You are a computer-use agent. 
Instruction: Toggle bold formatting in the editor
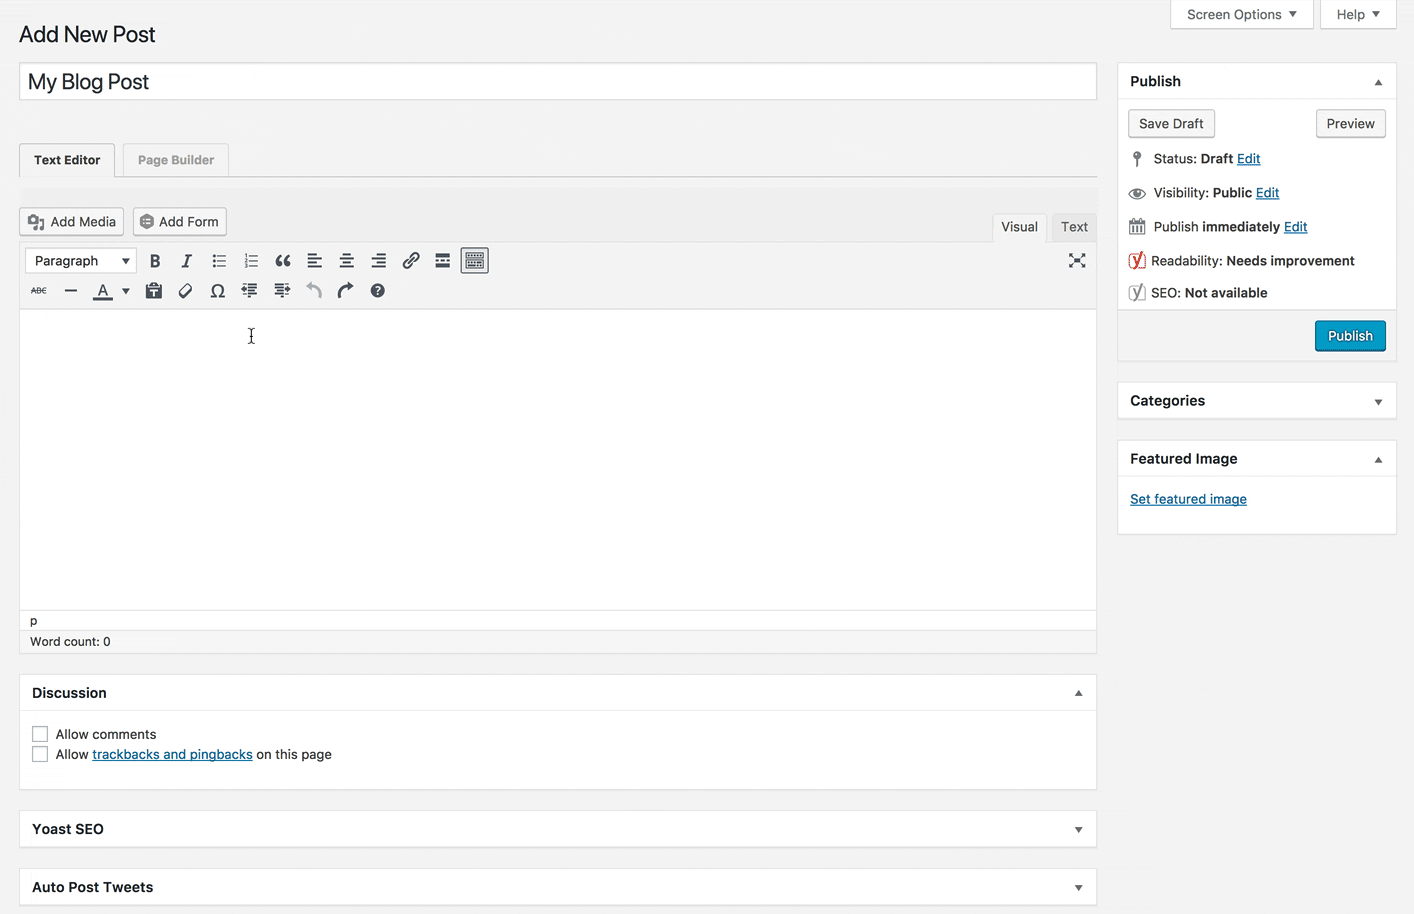pos(155,260)
